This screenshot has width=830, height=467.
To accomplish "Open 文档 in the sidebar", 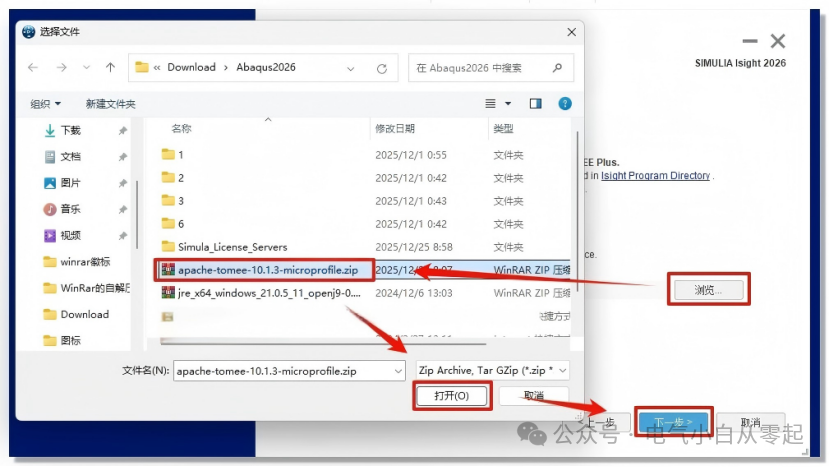I will [70, 157].
